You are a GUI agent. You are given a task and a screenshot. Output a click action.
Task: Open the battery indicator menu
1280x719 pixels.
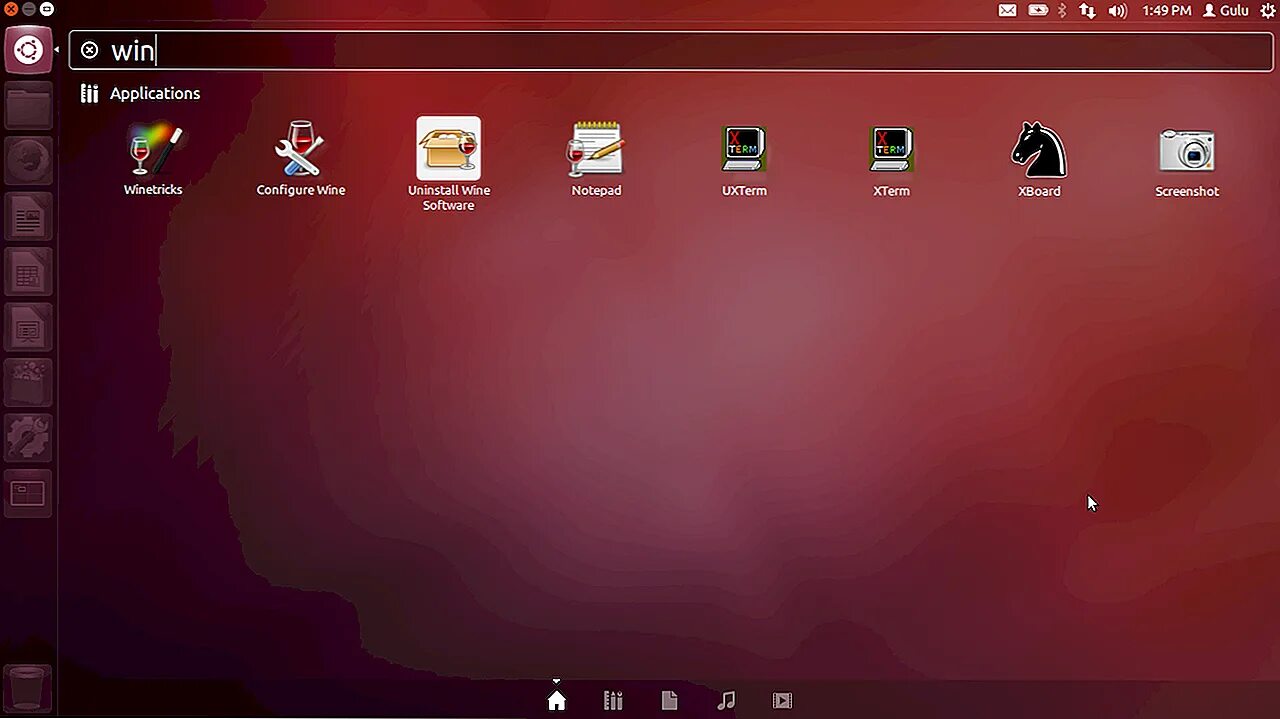tap(1038, 11)
